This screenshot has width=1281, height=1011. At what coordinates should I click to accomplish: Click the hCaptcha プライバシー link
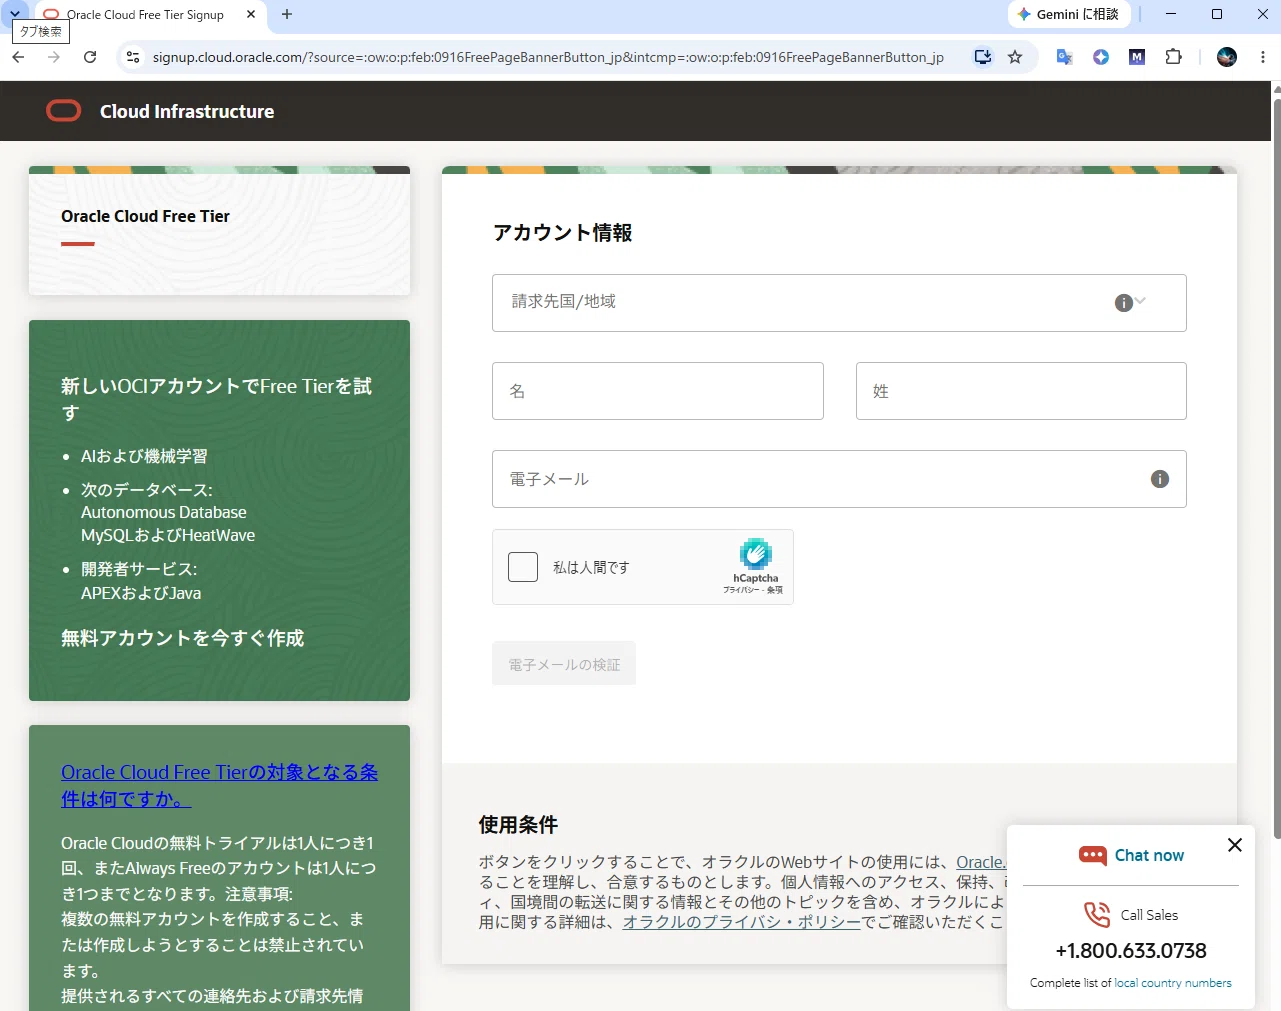(x=742, y=590)
